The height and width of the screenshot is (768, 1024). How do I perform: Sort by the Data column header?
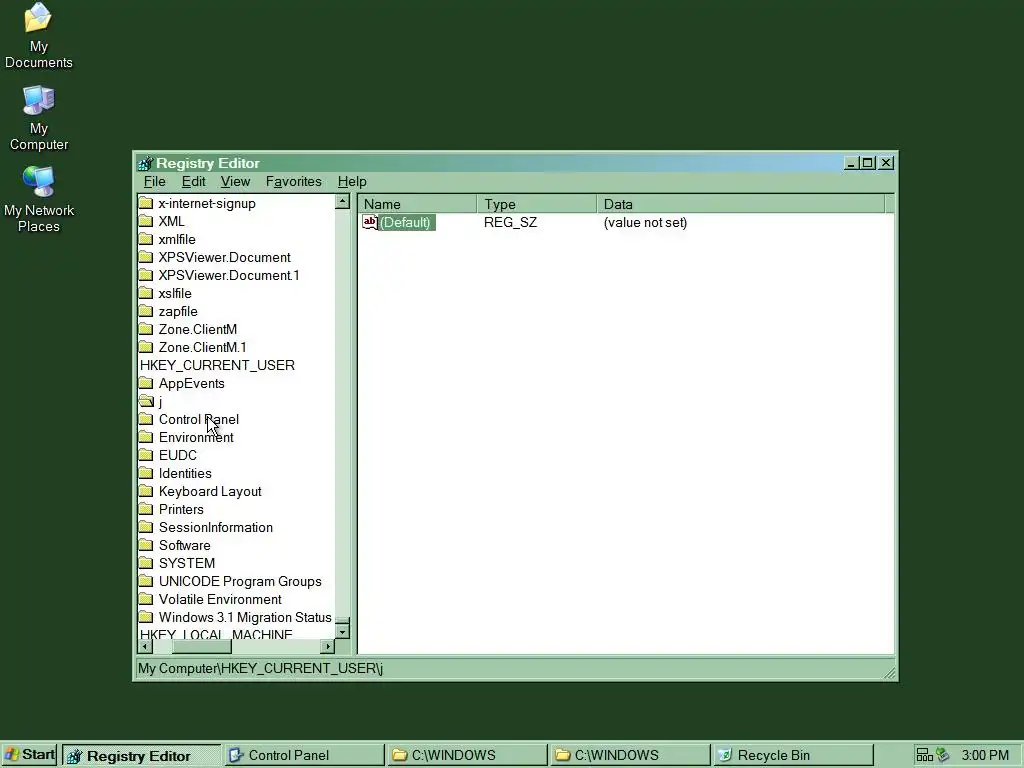[x=741, y=204]
